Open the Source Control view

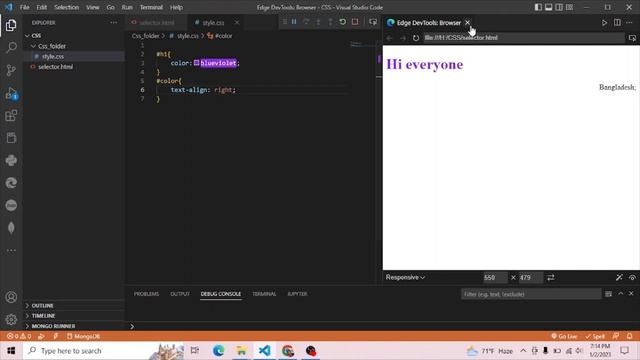tap(11, 70)
